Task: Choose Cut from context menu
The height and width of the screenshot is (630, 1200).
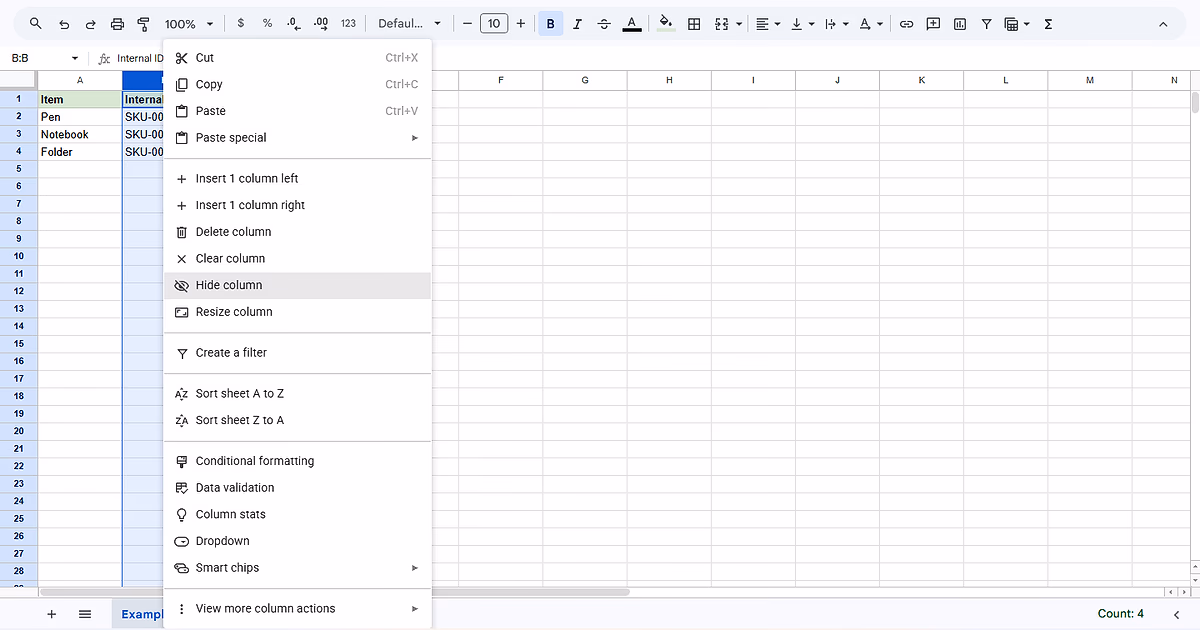Action: [297, 58]
